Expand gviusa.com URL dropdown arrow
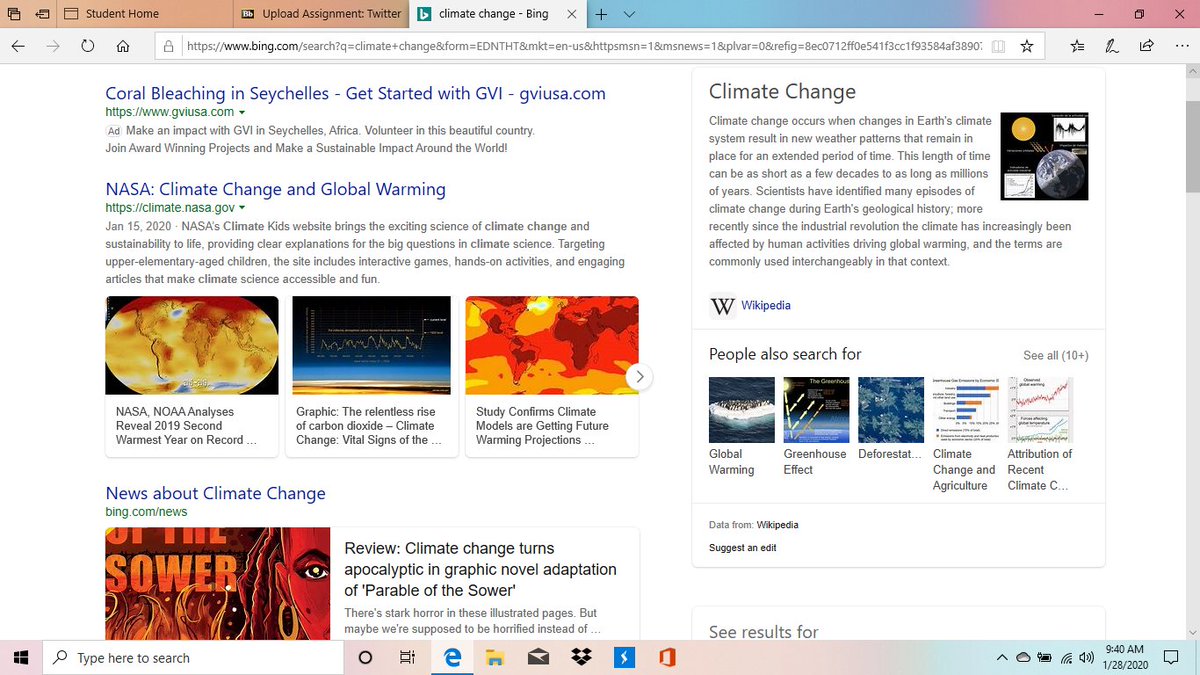The image size is (1200, 675). click(242, 112)
